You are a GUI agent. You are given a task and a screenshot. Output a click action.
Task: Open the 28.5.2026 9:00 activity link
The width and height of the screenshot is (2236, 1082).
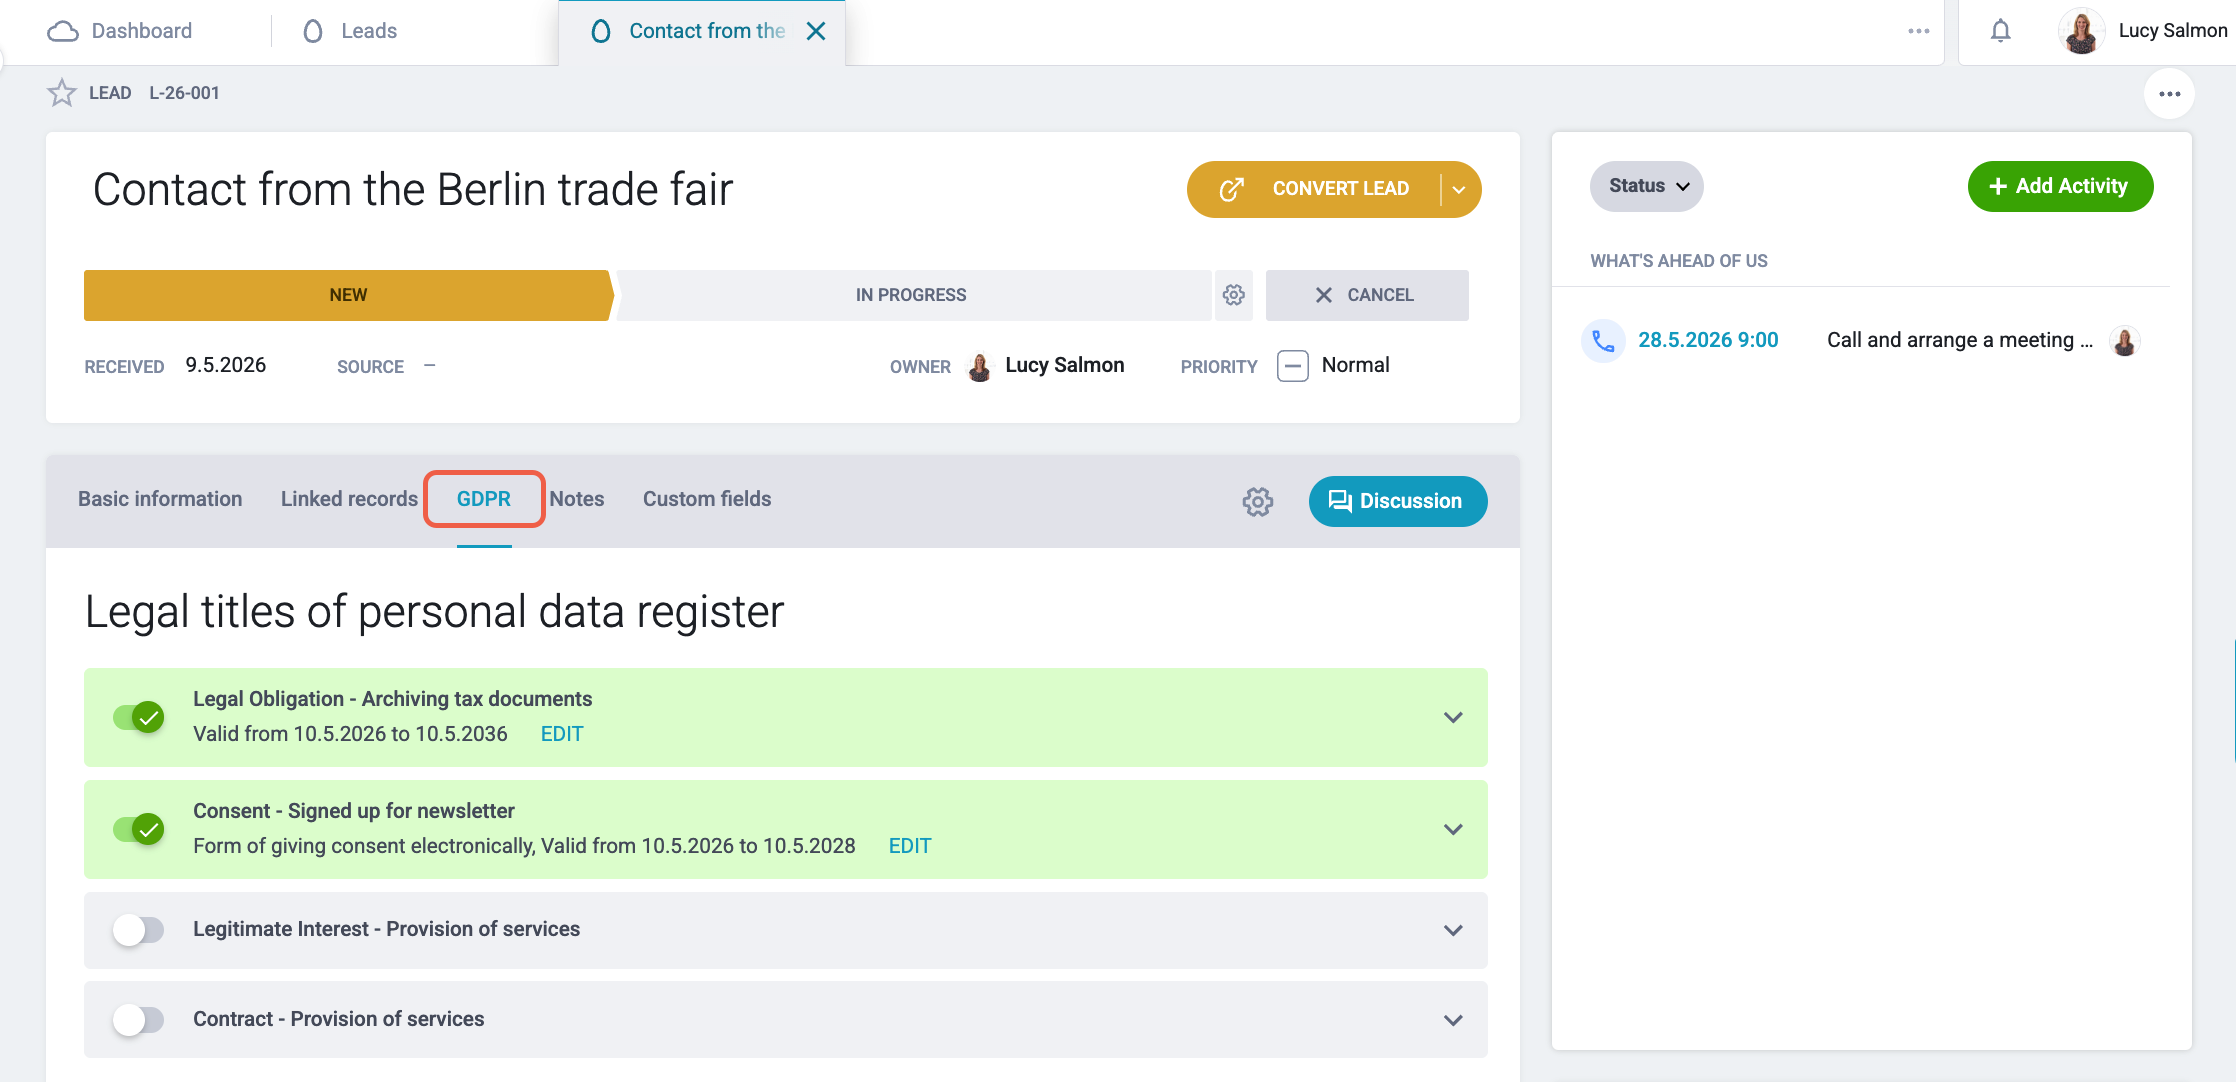[x=1708, y=340]
